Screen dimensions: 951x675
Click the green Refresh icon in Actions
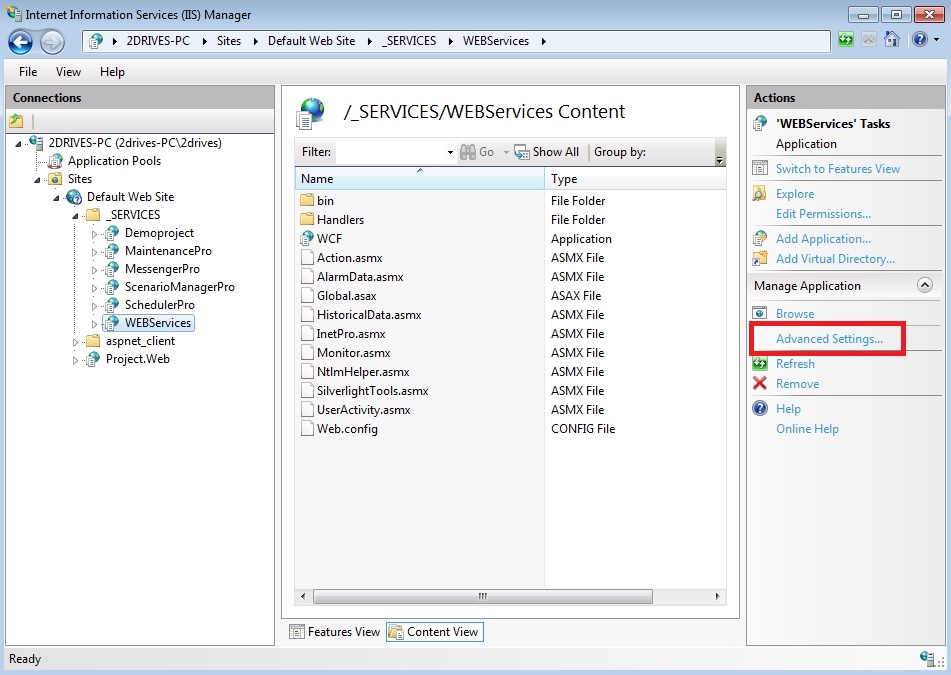760,364
